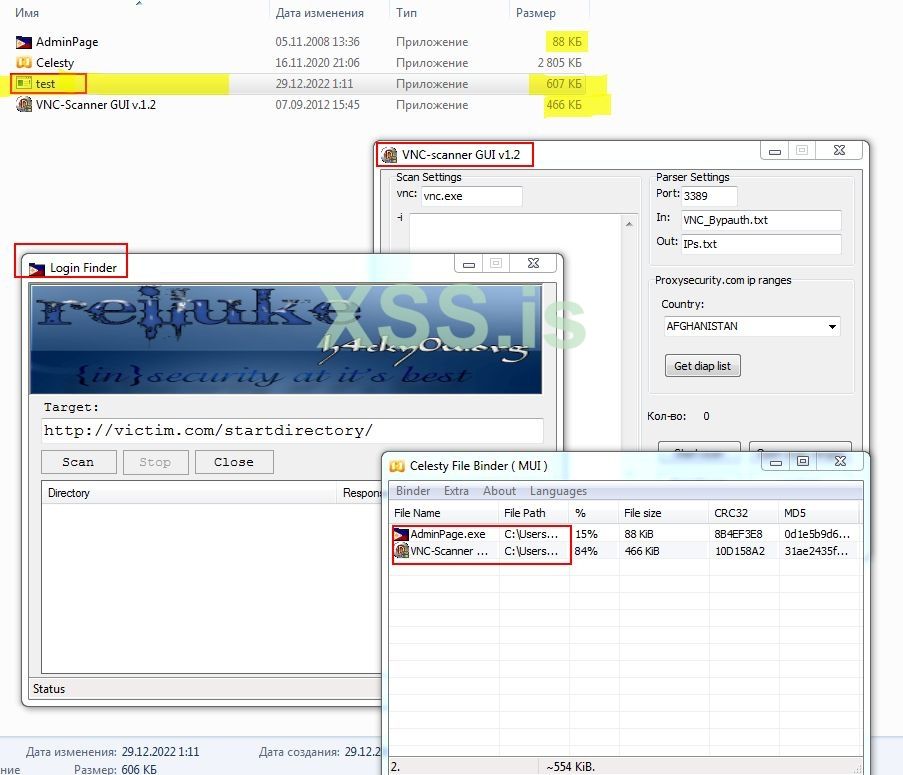The image size is (903, 775).
Task: Open the Extra menu in Celesty
Action: tap(456, 491)
